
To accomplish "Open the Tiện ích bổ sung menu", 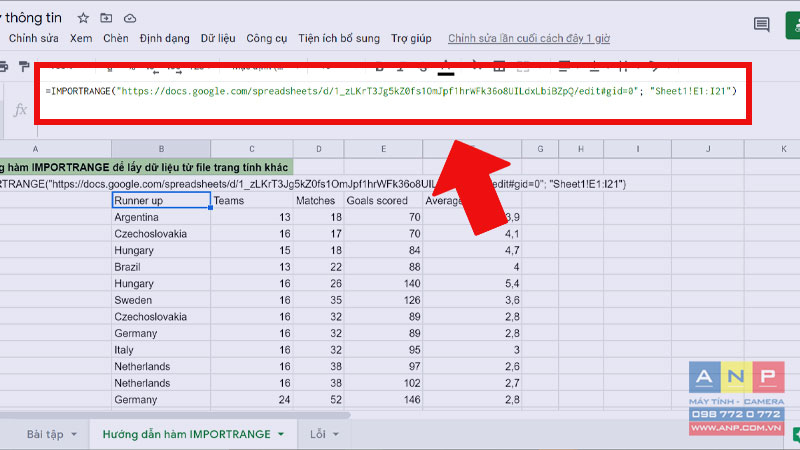I will click(339, 38).
